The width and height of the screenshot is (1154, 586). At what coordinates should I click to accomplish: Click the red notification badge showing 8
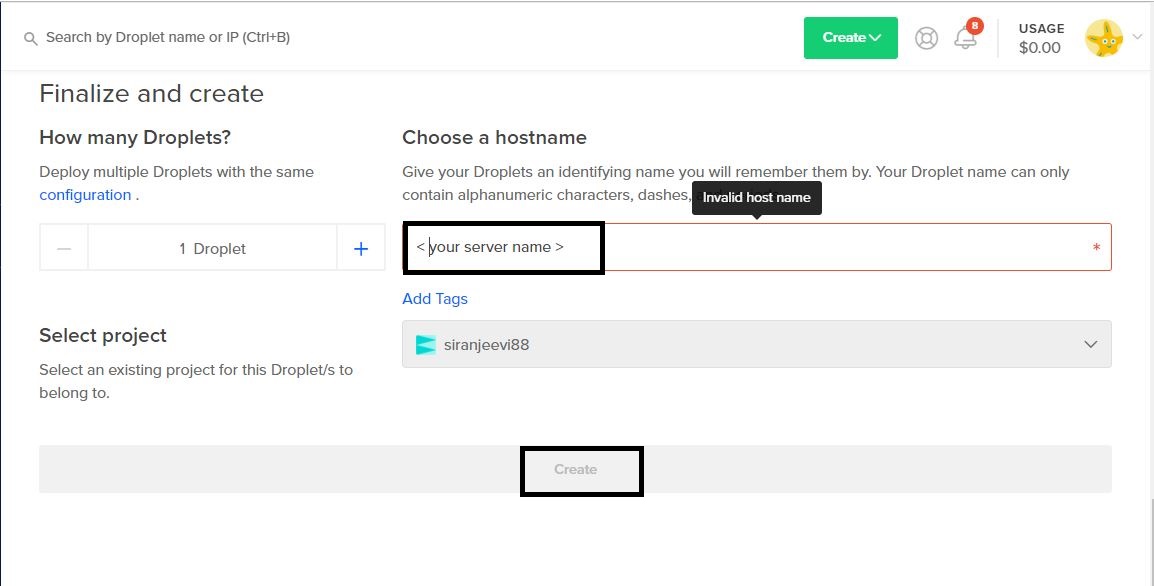[974, 26]
